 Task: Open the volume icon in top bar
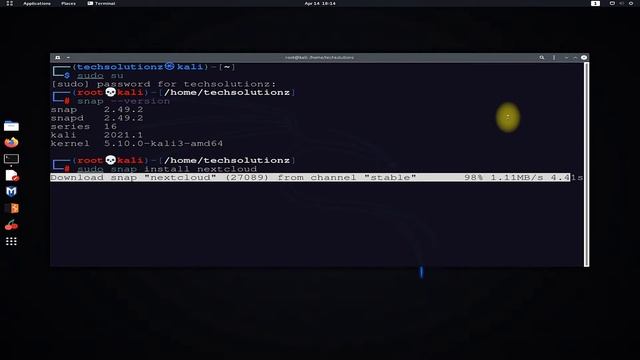[x=621, y=3]
